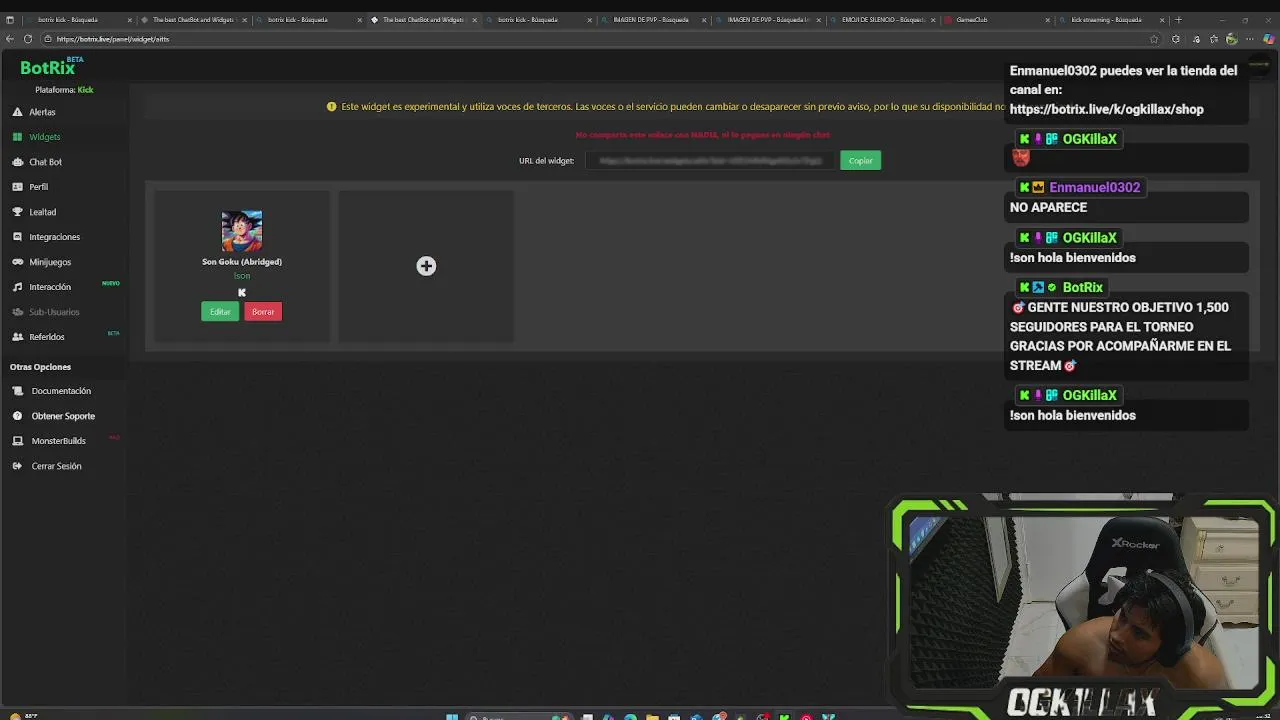Image resolution: width=1280 pixels, height=720 pixels.
Task: Click the Chat Bot robot icon
Action: tap(18, 162)
